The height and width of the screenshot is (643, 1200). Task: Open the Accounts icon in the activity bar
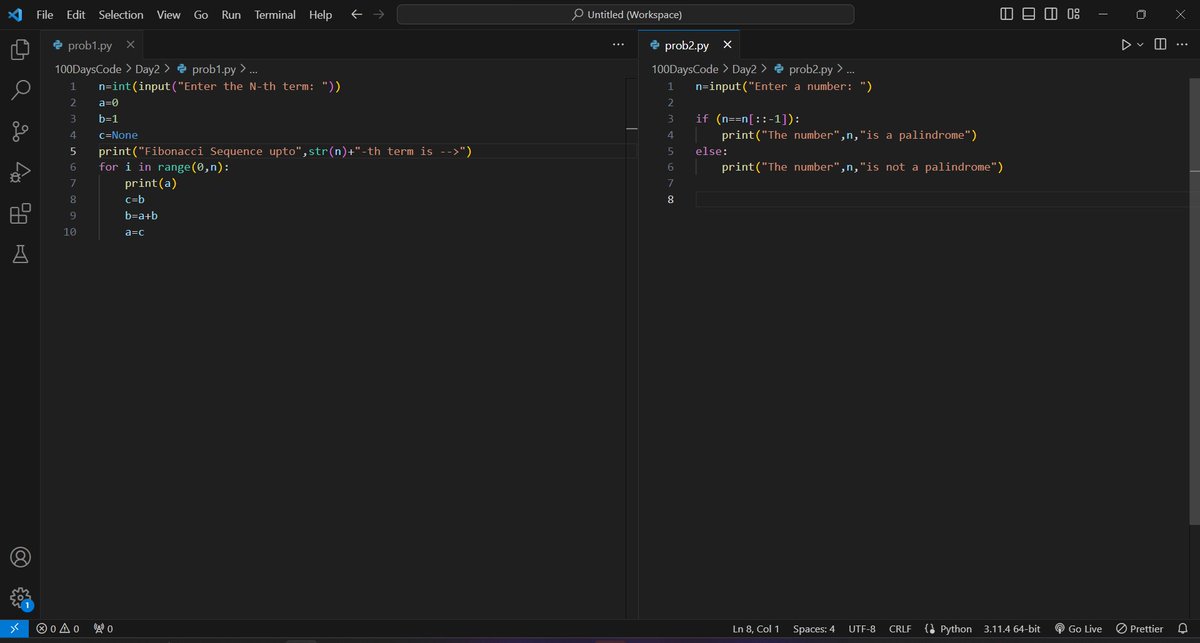coord(21,557)
